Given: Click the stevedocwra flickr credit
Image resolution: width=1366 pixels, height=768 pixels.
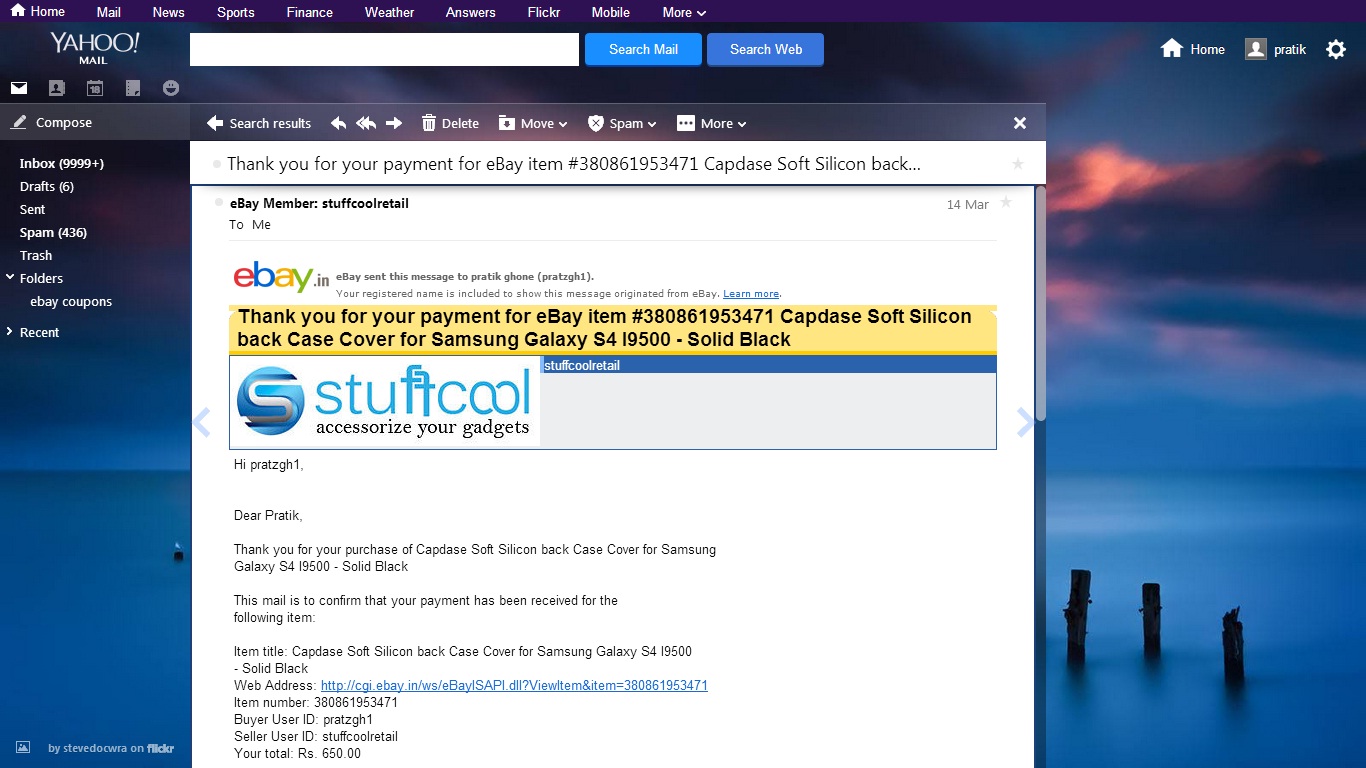Looking at the screenshot, I should pyautogui.click(x=111, y=748).
